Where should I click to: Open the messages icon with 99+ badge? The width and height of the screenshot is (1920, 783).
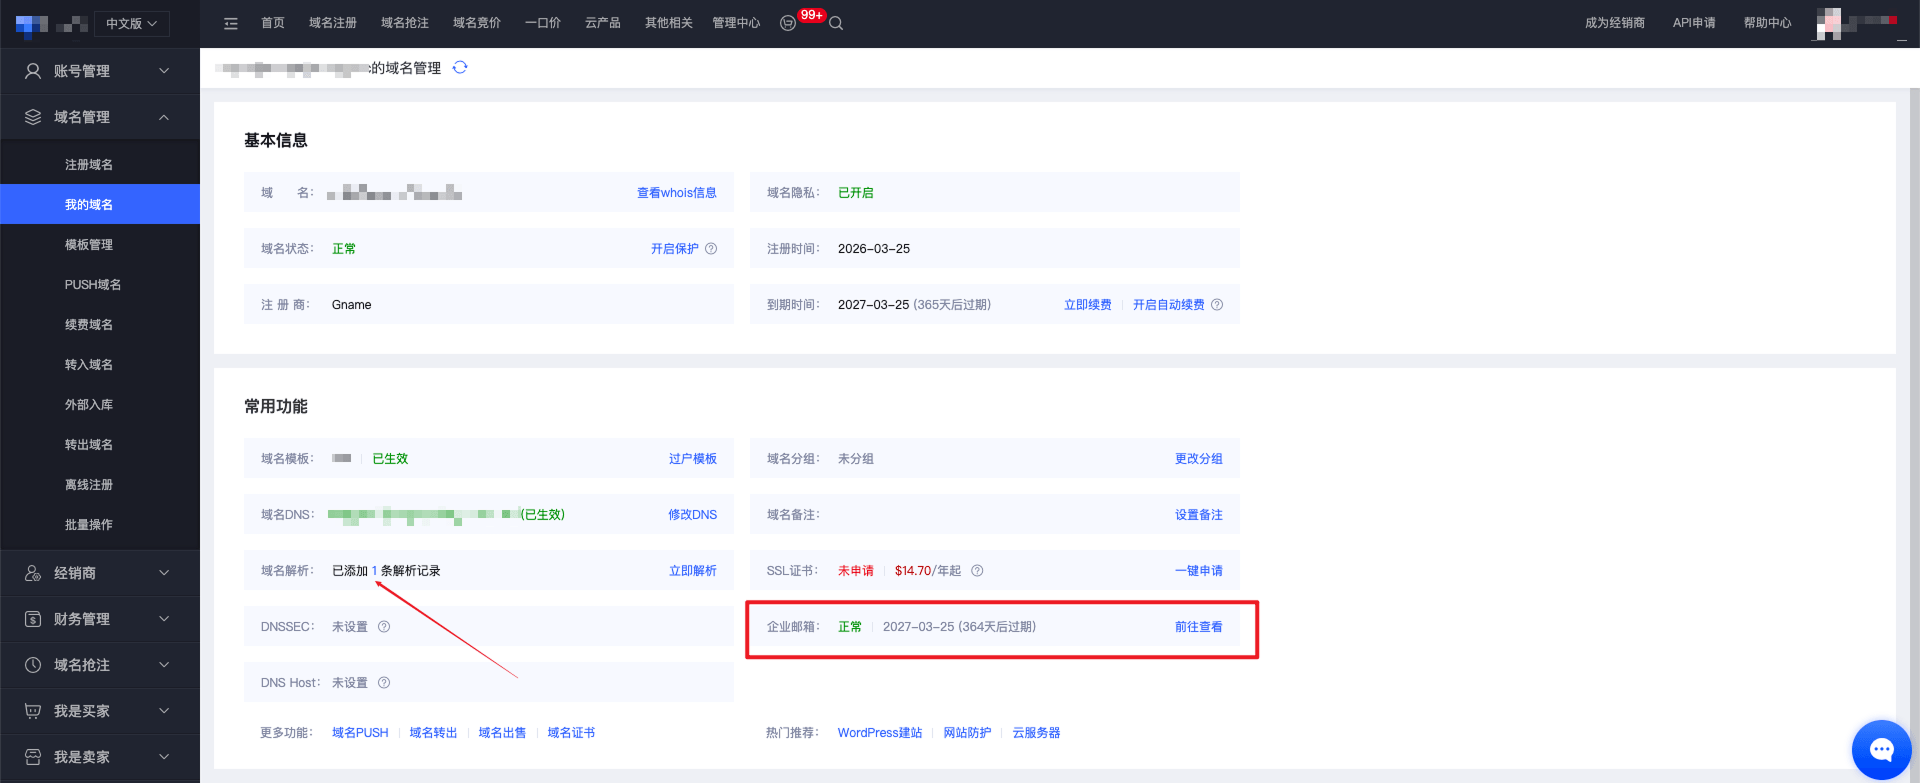pos(789,23)
